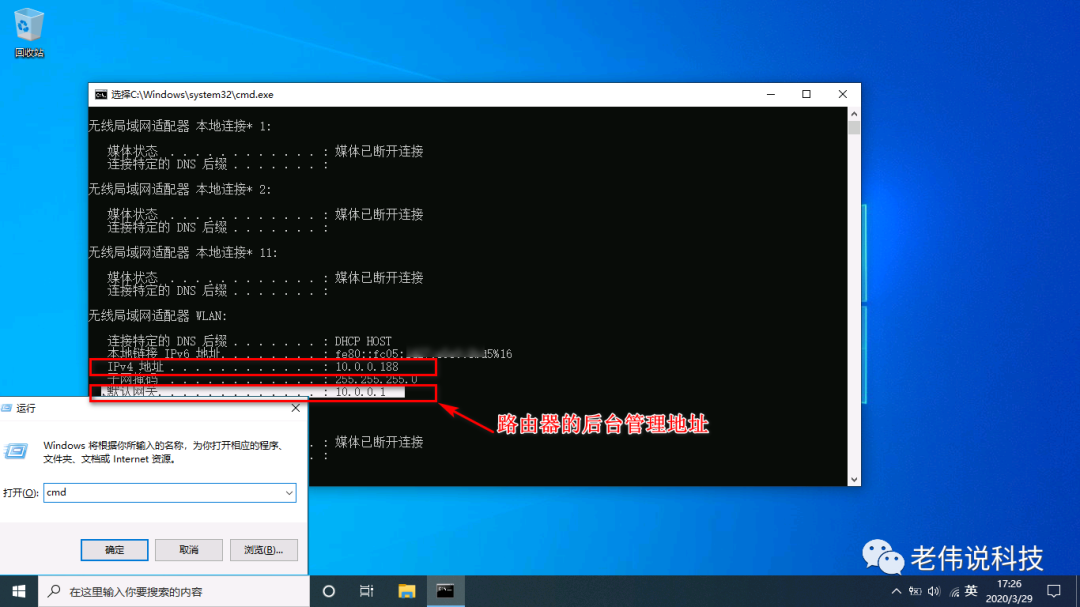Open the battery power tray icon
The height and width of the screenshot is (607, 1080).
(915, 591)
